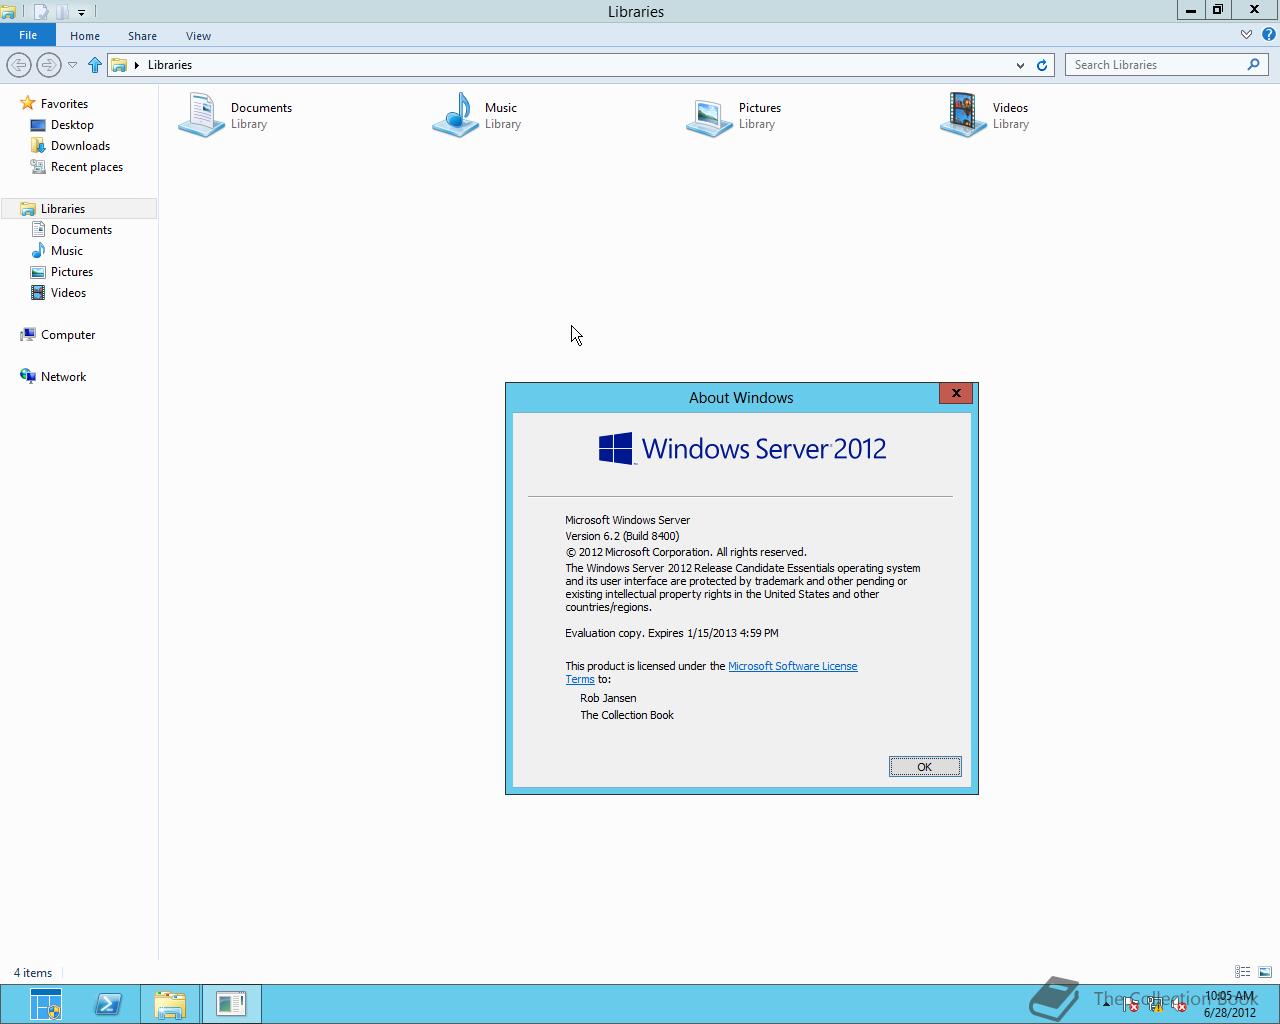The height and width of the screenshot is (1024, 1280).
Task: Open Server Manager from the taskbar
Action: click(x=45, y=1004)
